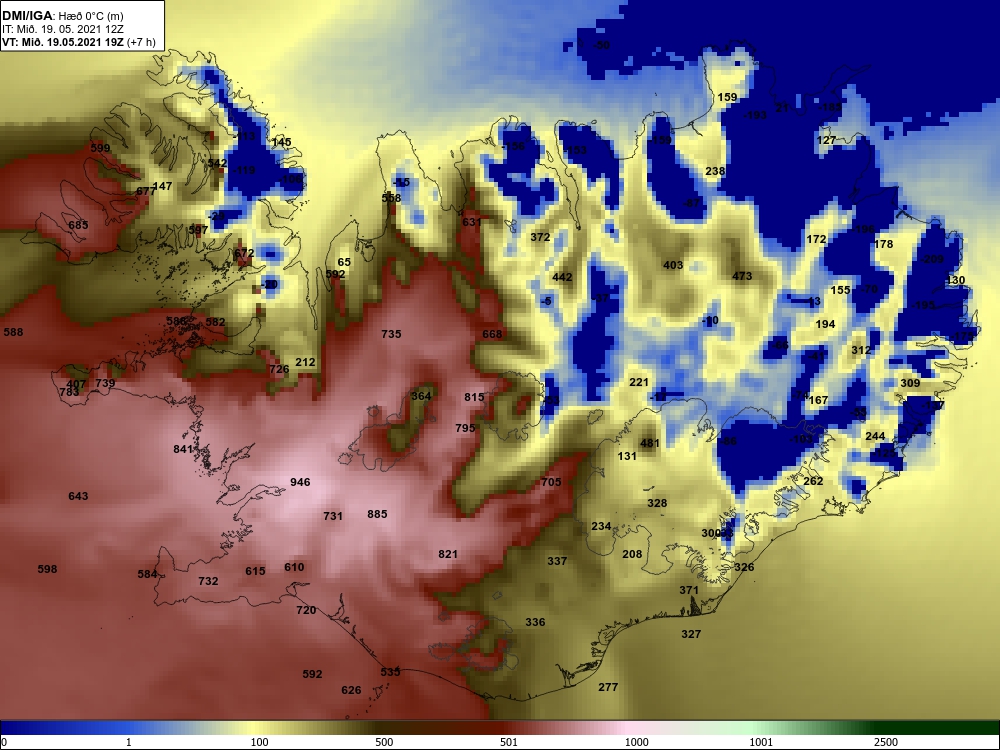Click the 312 value label
Screen dimensions: 1000x750
coord(861,350)
